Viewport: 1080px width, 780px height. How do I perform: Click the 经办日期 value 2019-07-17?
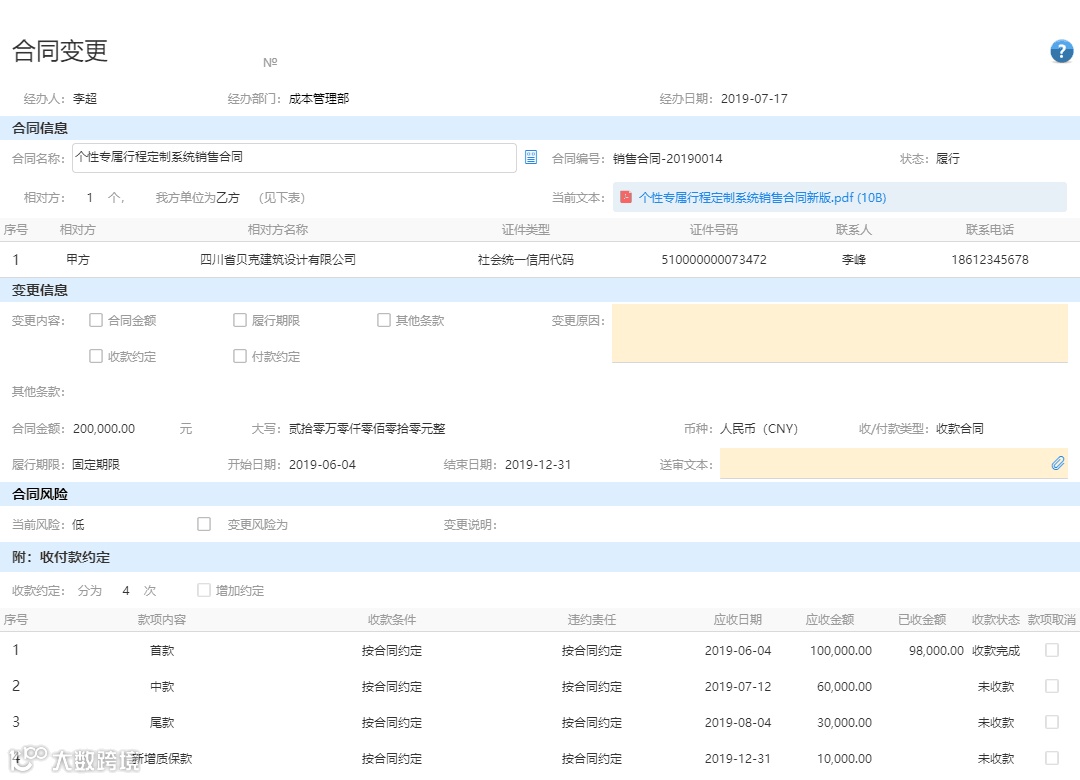pyautogui.click(x=754, y=99)
